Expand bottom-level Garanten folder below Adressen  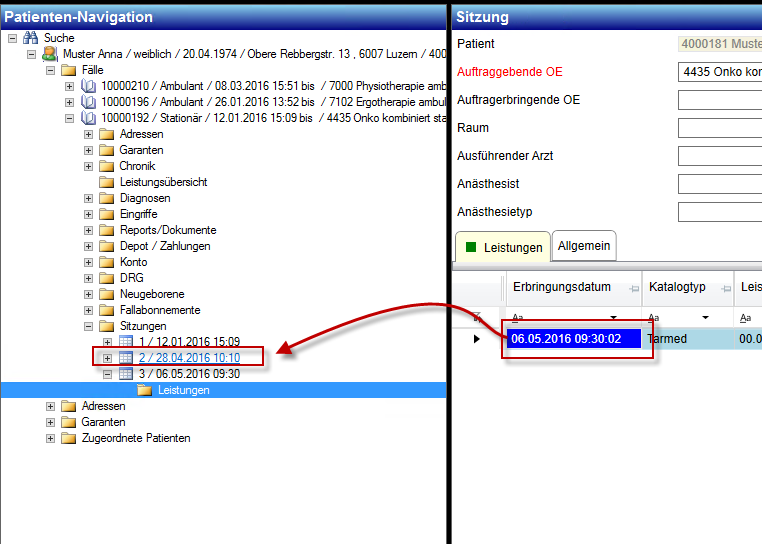pos(51,422)
